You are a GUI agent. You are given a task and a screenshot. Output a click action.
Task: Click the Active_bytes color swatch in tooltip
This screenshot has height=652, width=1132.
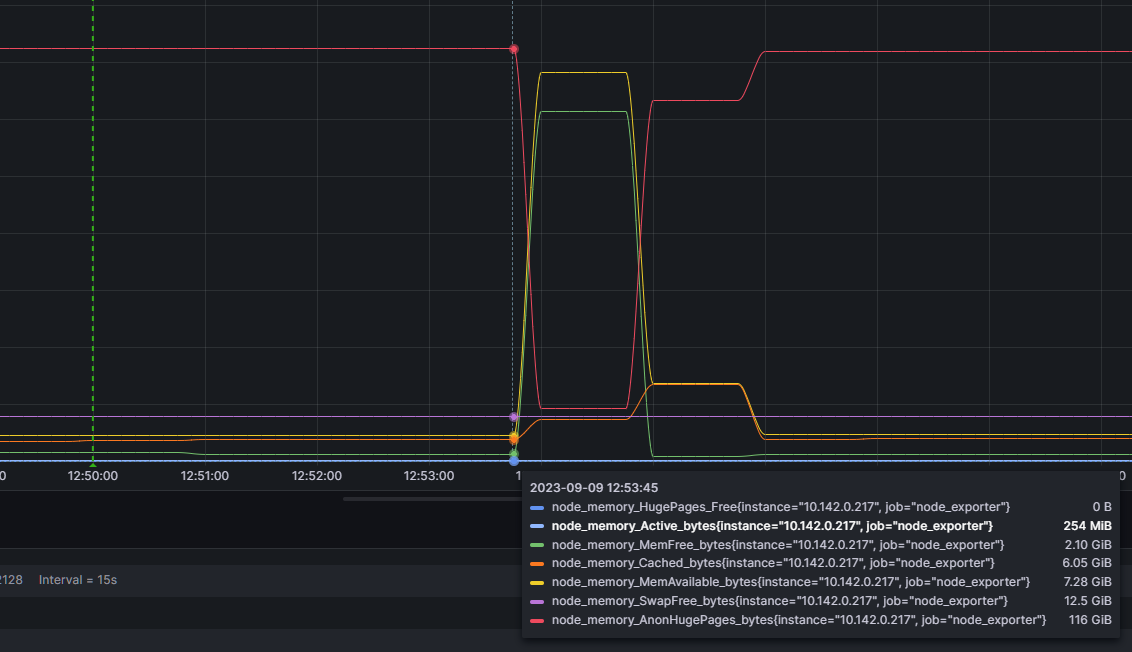click(537, 526)
